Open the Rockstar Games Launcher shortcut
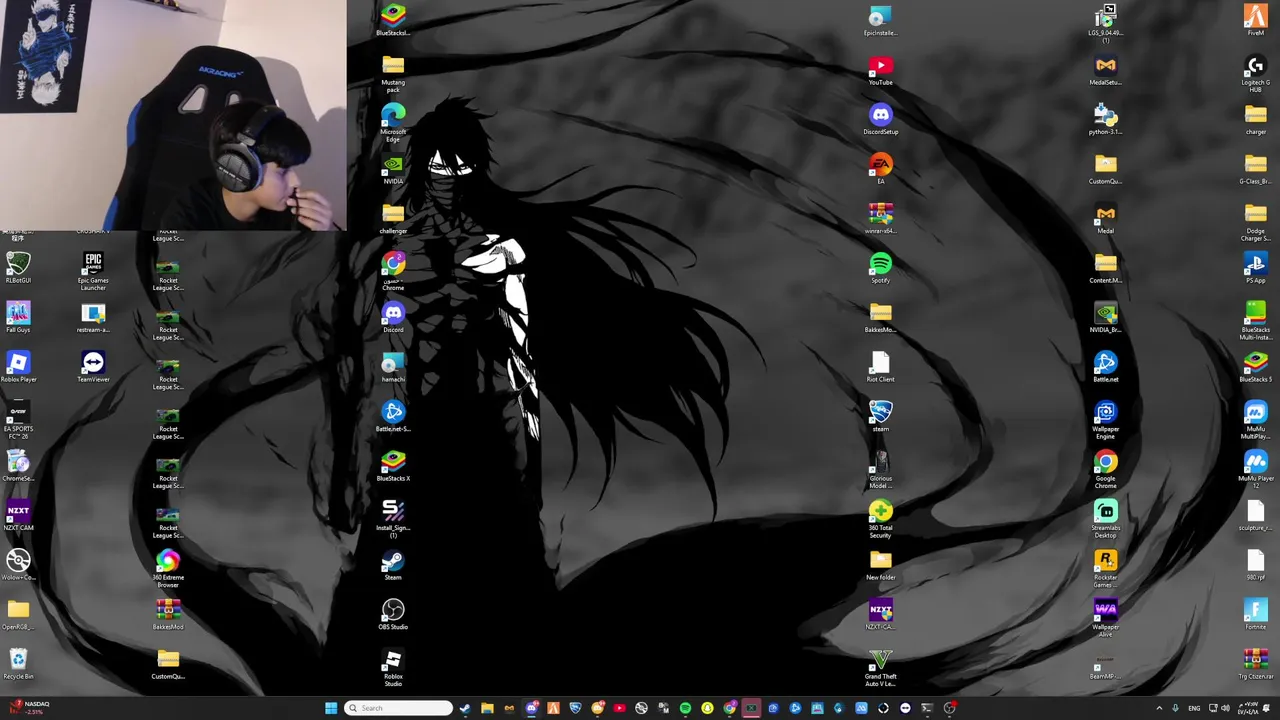1280x720 pixels. pyautogui.click(x=1105, y=569)
